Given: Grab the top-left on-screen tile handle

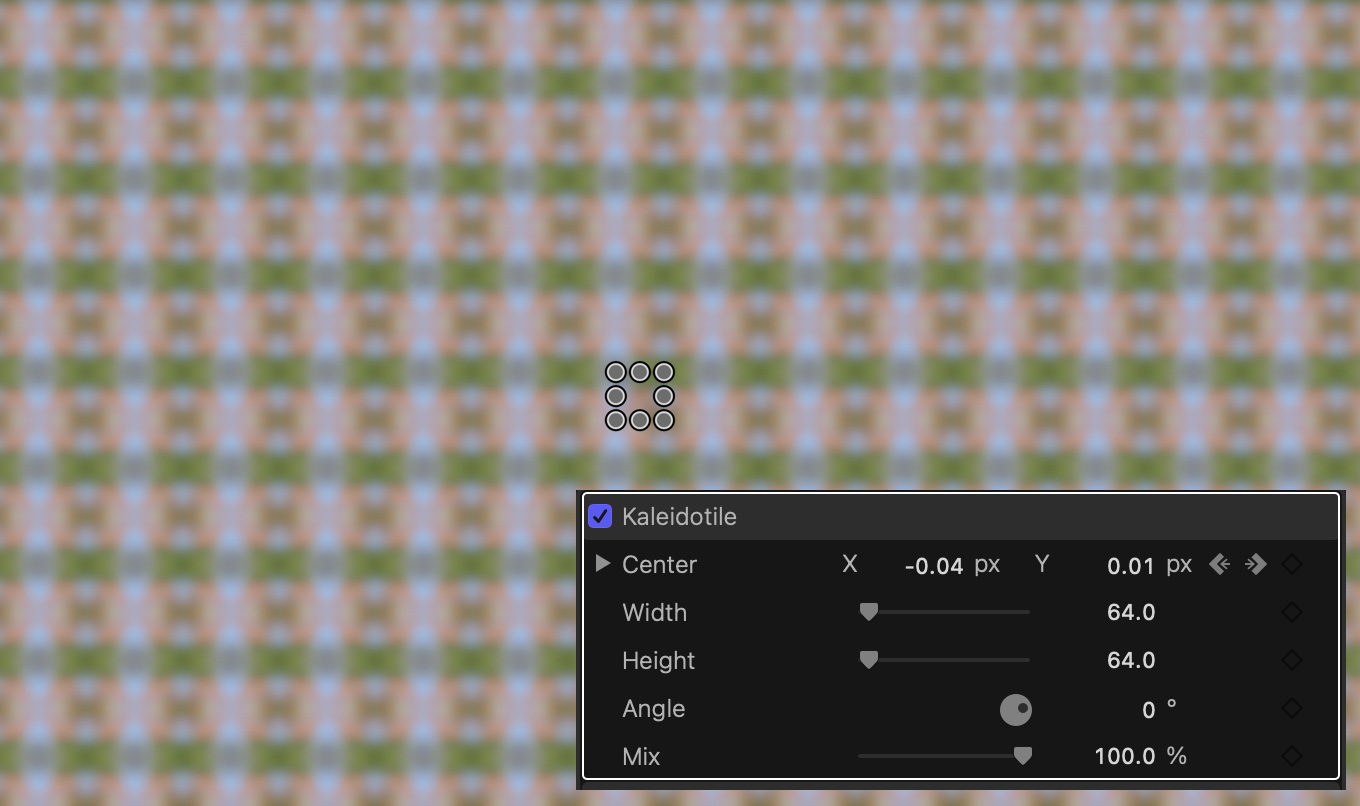Looking at the screenshot, I should [x=615, y=372].
